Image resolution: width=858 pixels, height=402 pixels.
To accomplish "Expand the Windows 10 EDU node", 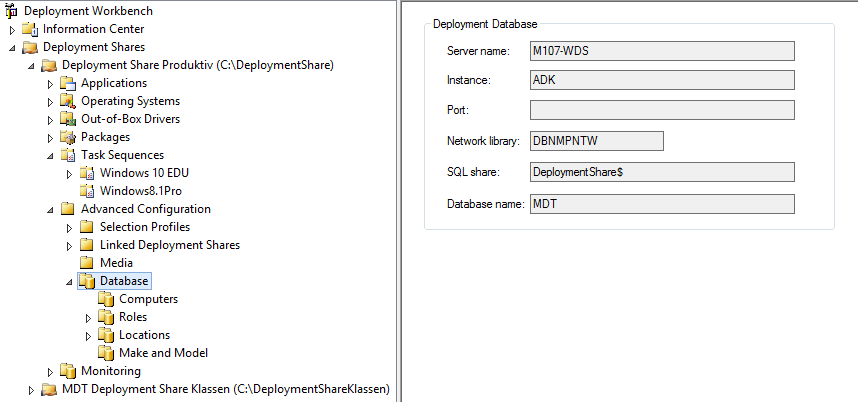I will coord(69,174).
